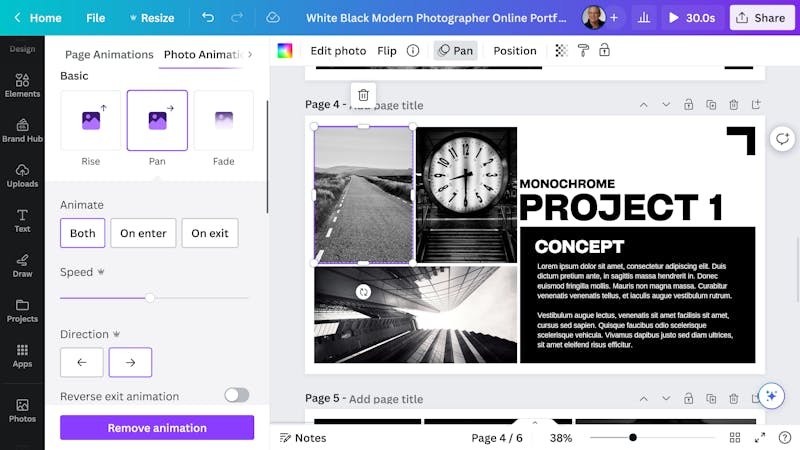Open the Uploads sidebar panel
Viewport: 800px width, 450px height.
tap(22, 176)
